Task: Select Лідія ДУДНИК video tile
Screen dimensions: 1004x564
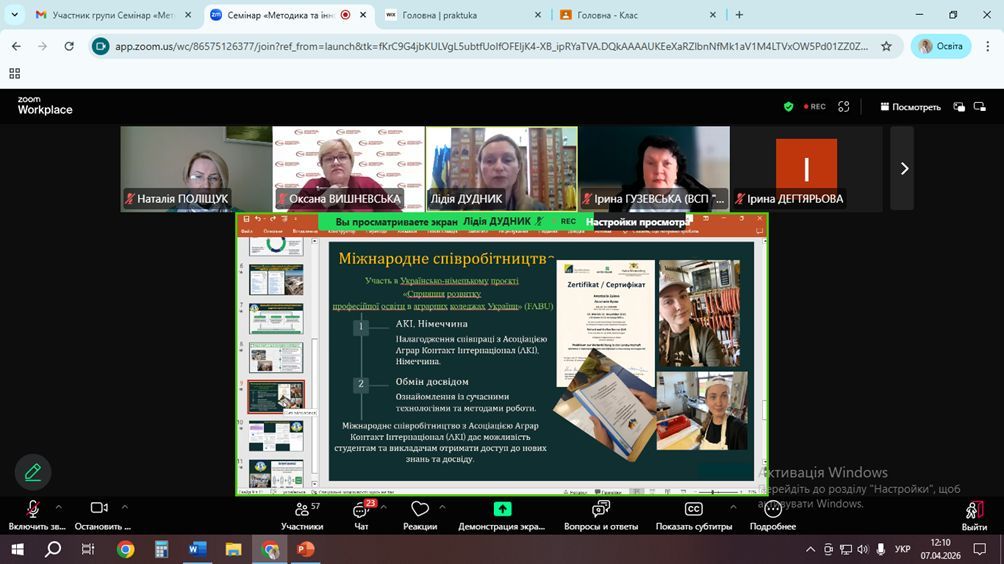Action: click(x=501, y=168)
